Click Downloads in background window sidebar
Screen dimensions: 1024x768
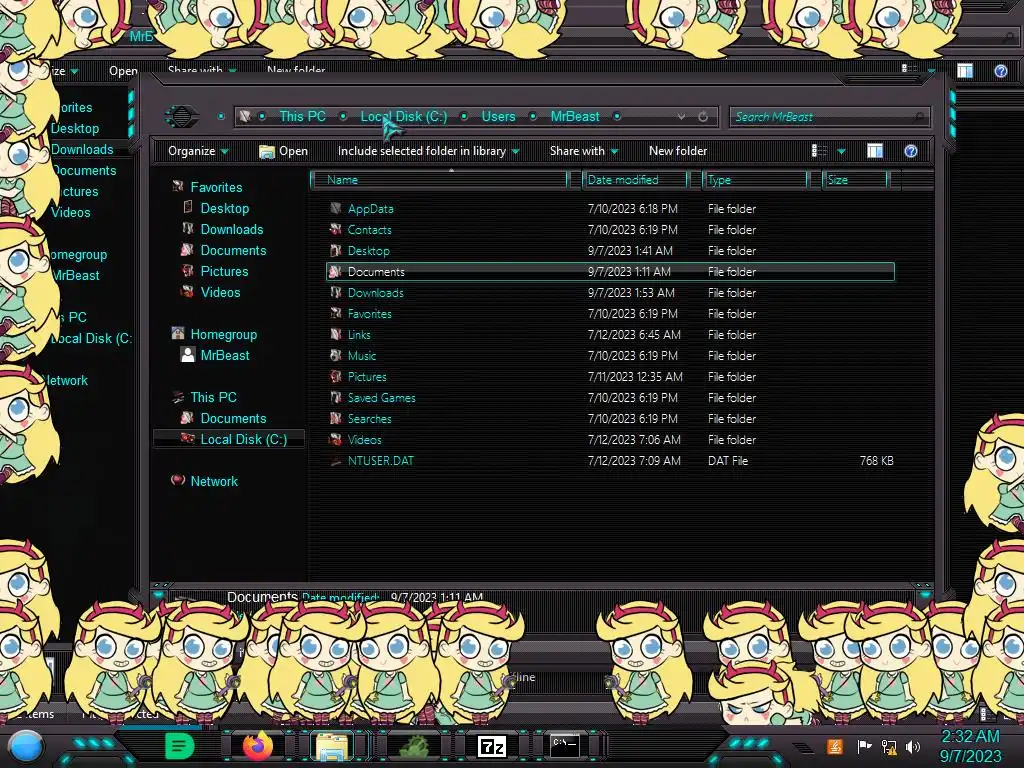click(82, 150)
